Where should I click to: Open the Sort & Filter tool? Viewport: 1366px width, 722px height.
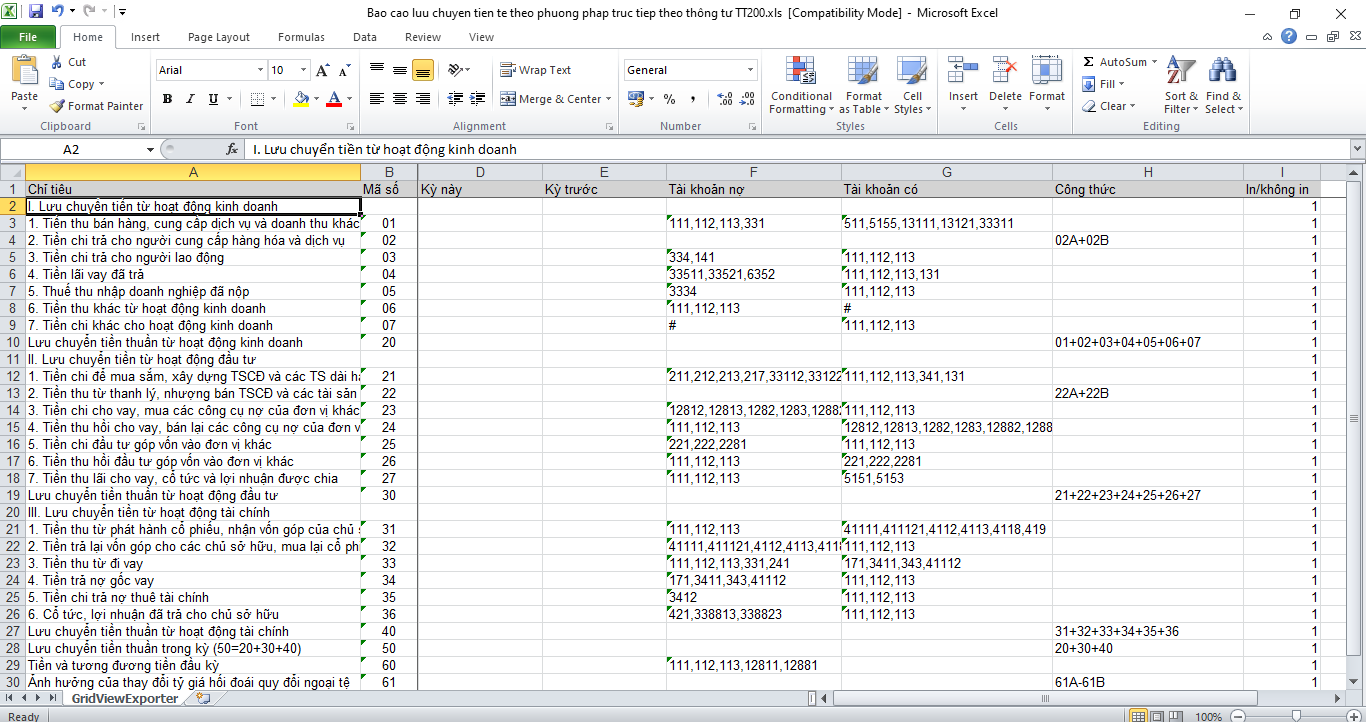tap(1181, 85)
